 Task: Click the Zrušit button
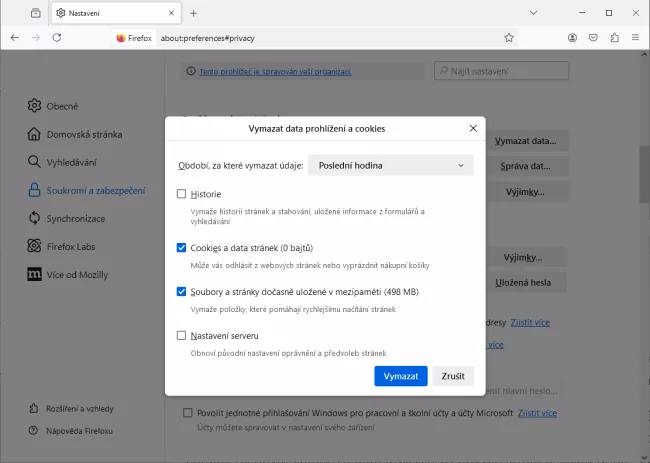(x=453, y=376)
